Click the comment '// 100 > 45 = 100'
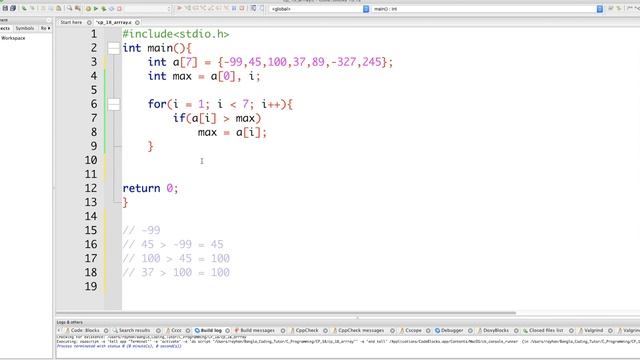The height and width of the screenshot is (360, 640). [x=176, y=259]
